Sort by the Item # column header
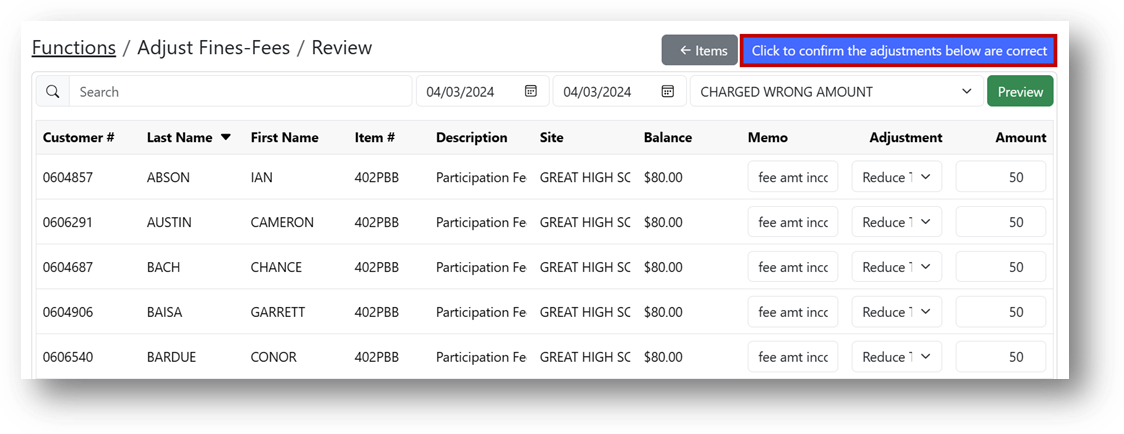 pyautogui.click(x=375, y=138)
